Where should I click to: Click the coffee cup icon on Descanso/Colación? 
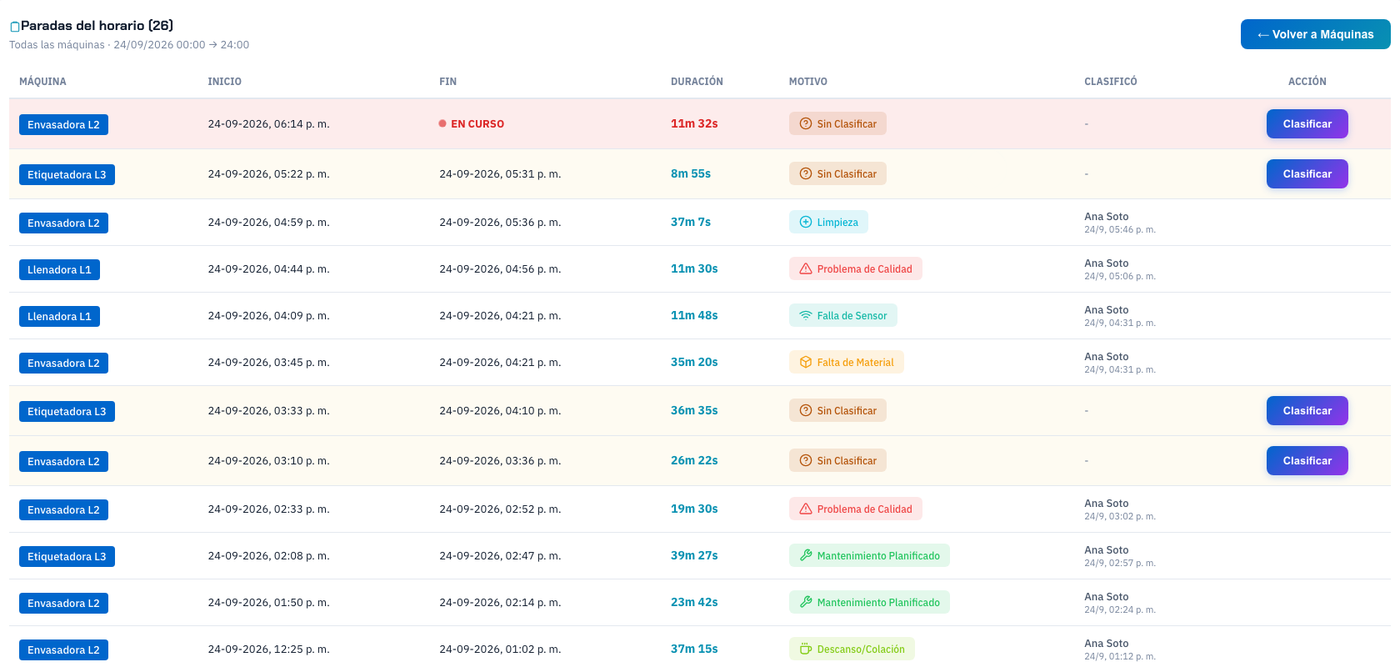[805, 649]
